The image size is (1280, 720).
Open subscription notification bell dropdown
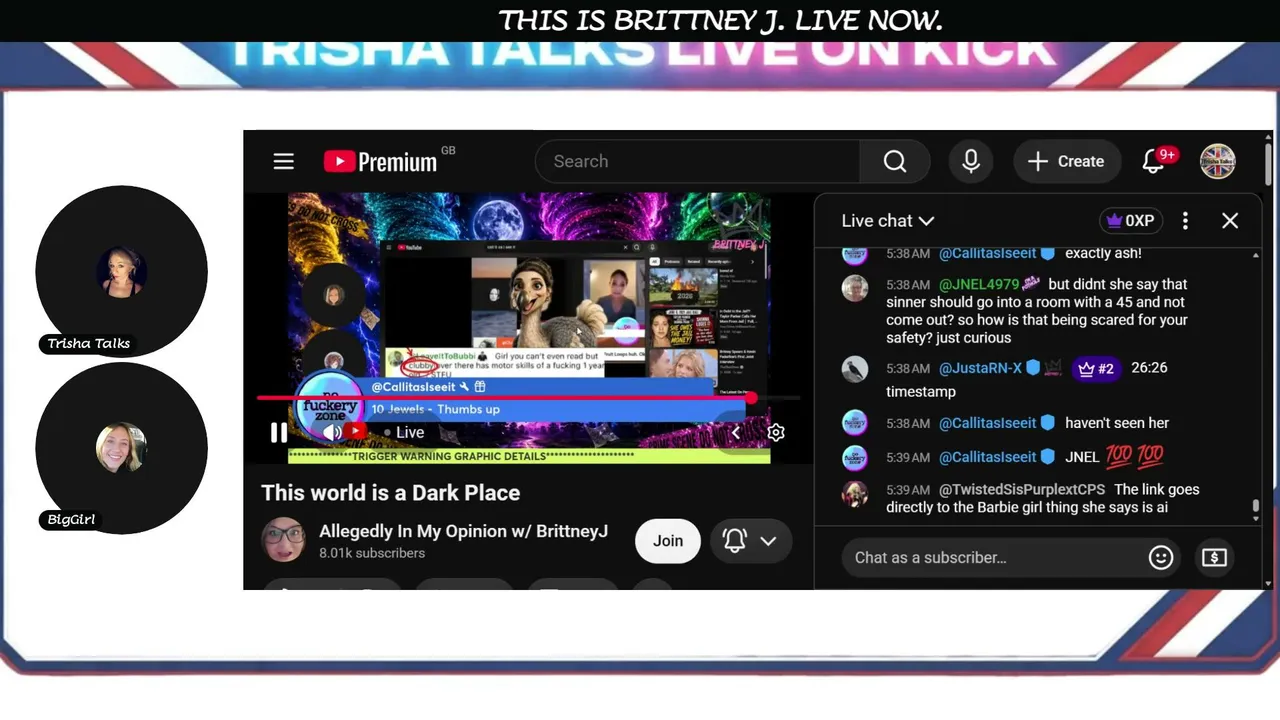[x=750, y=541]
